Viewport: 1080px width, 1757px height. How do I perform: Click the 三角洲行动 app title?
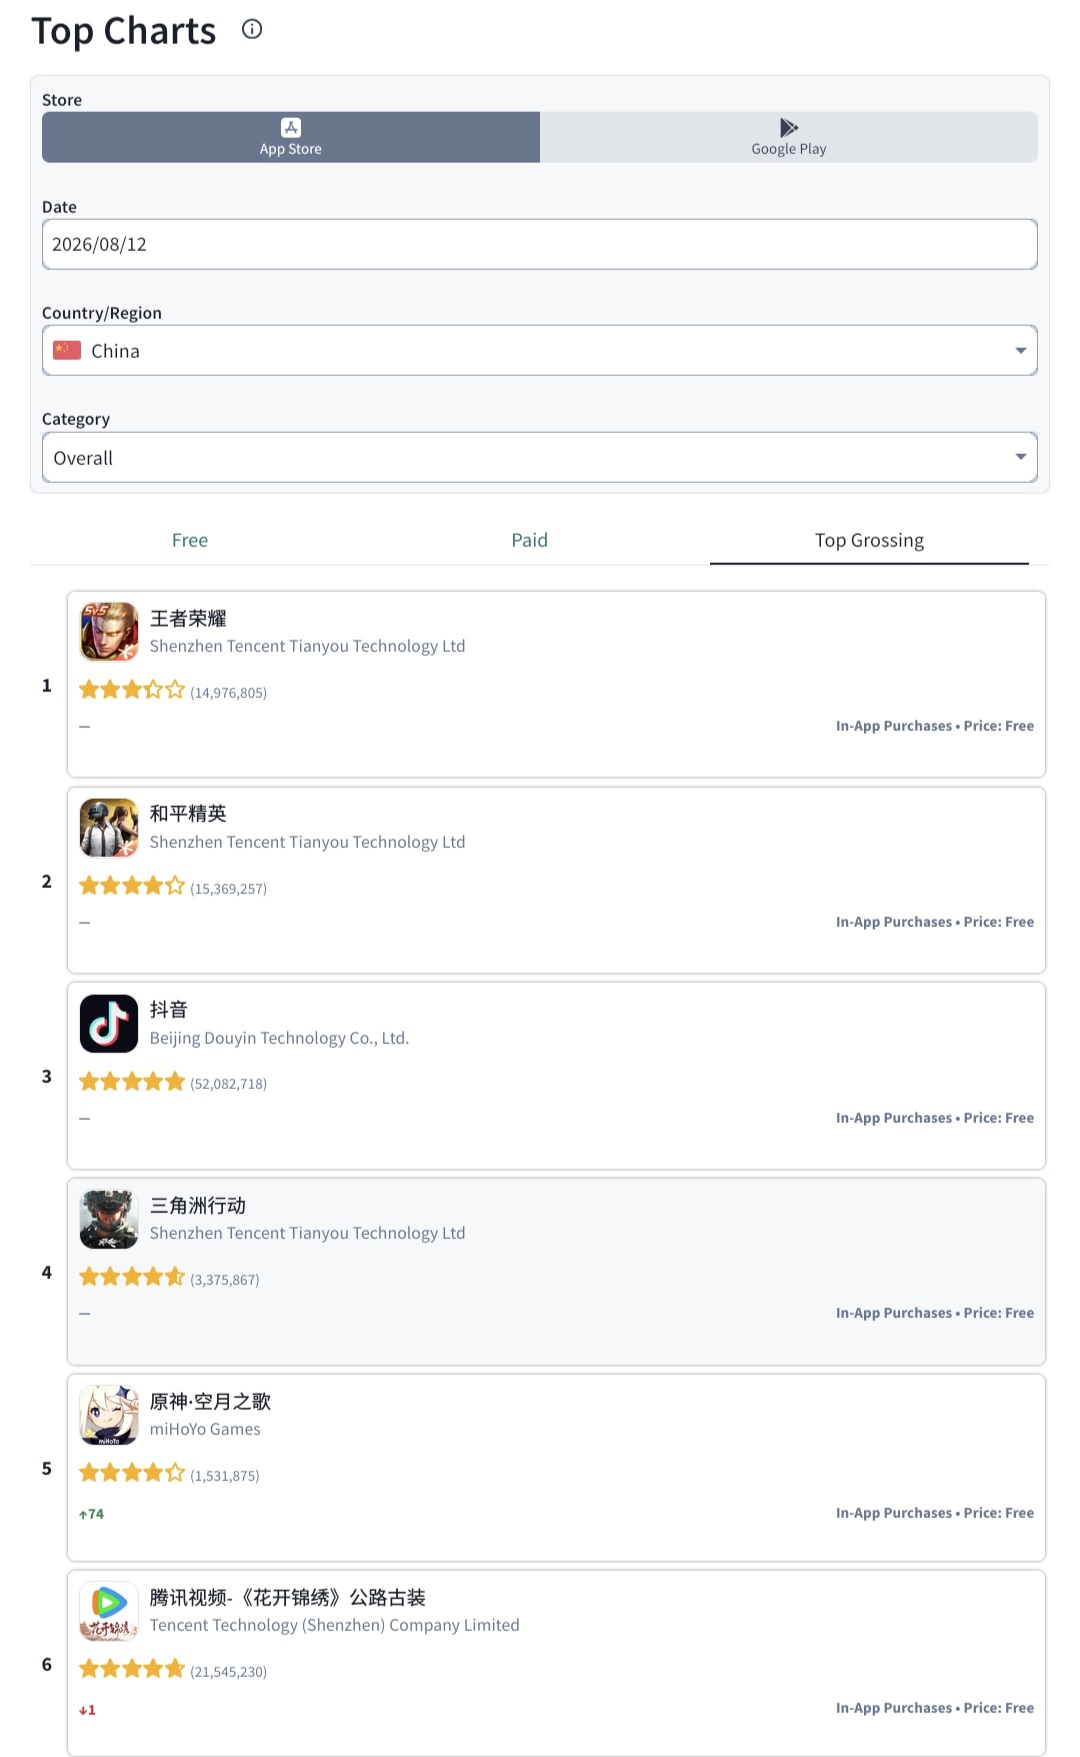[x=198, y=1205]
